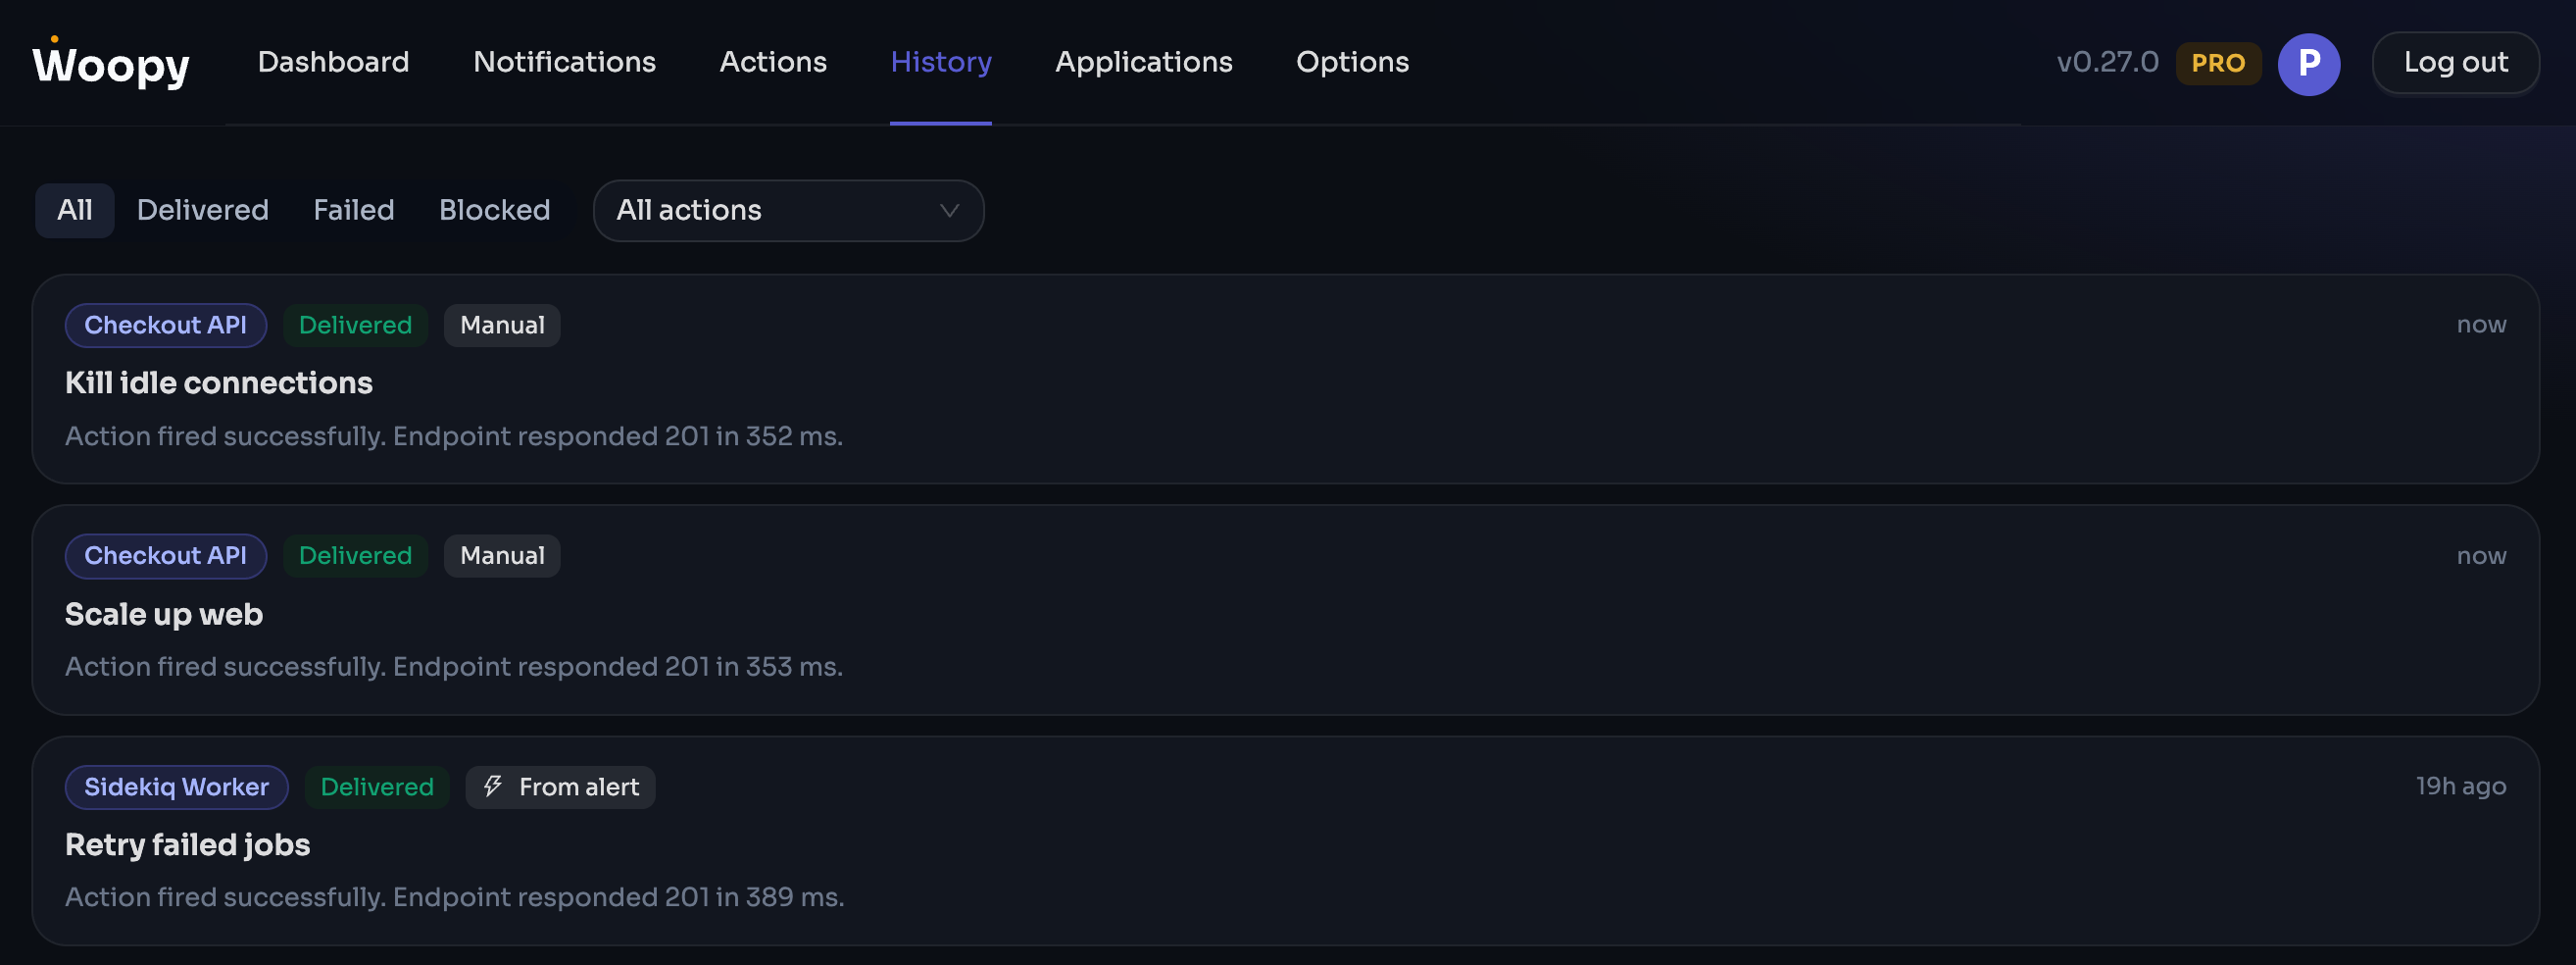This screenshot has width=2576, height=965.
Task: Open the Scale up web entry
Action: [1286, 610]
